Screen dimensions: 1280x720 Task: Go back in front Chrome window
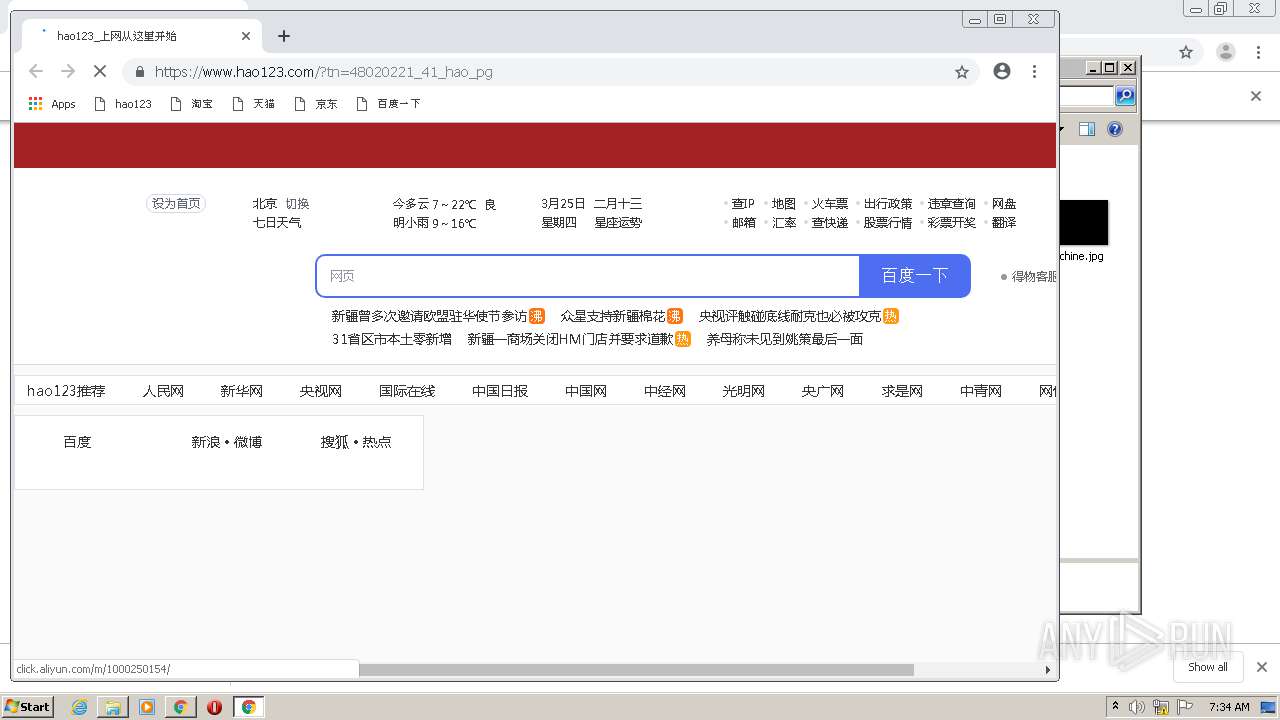[x=36, y=72]
